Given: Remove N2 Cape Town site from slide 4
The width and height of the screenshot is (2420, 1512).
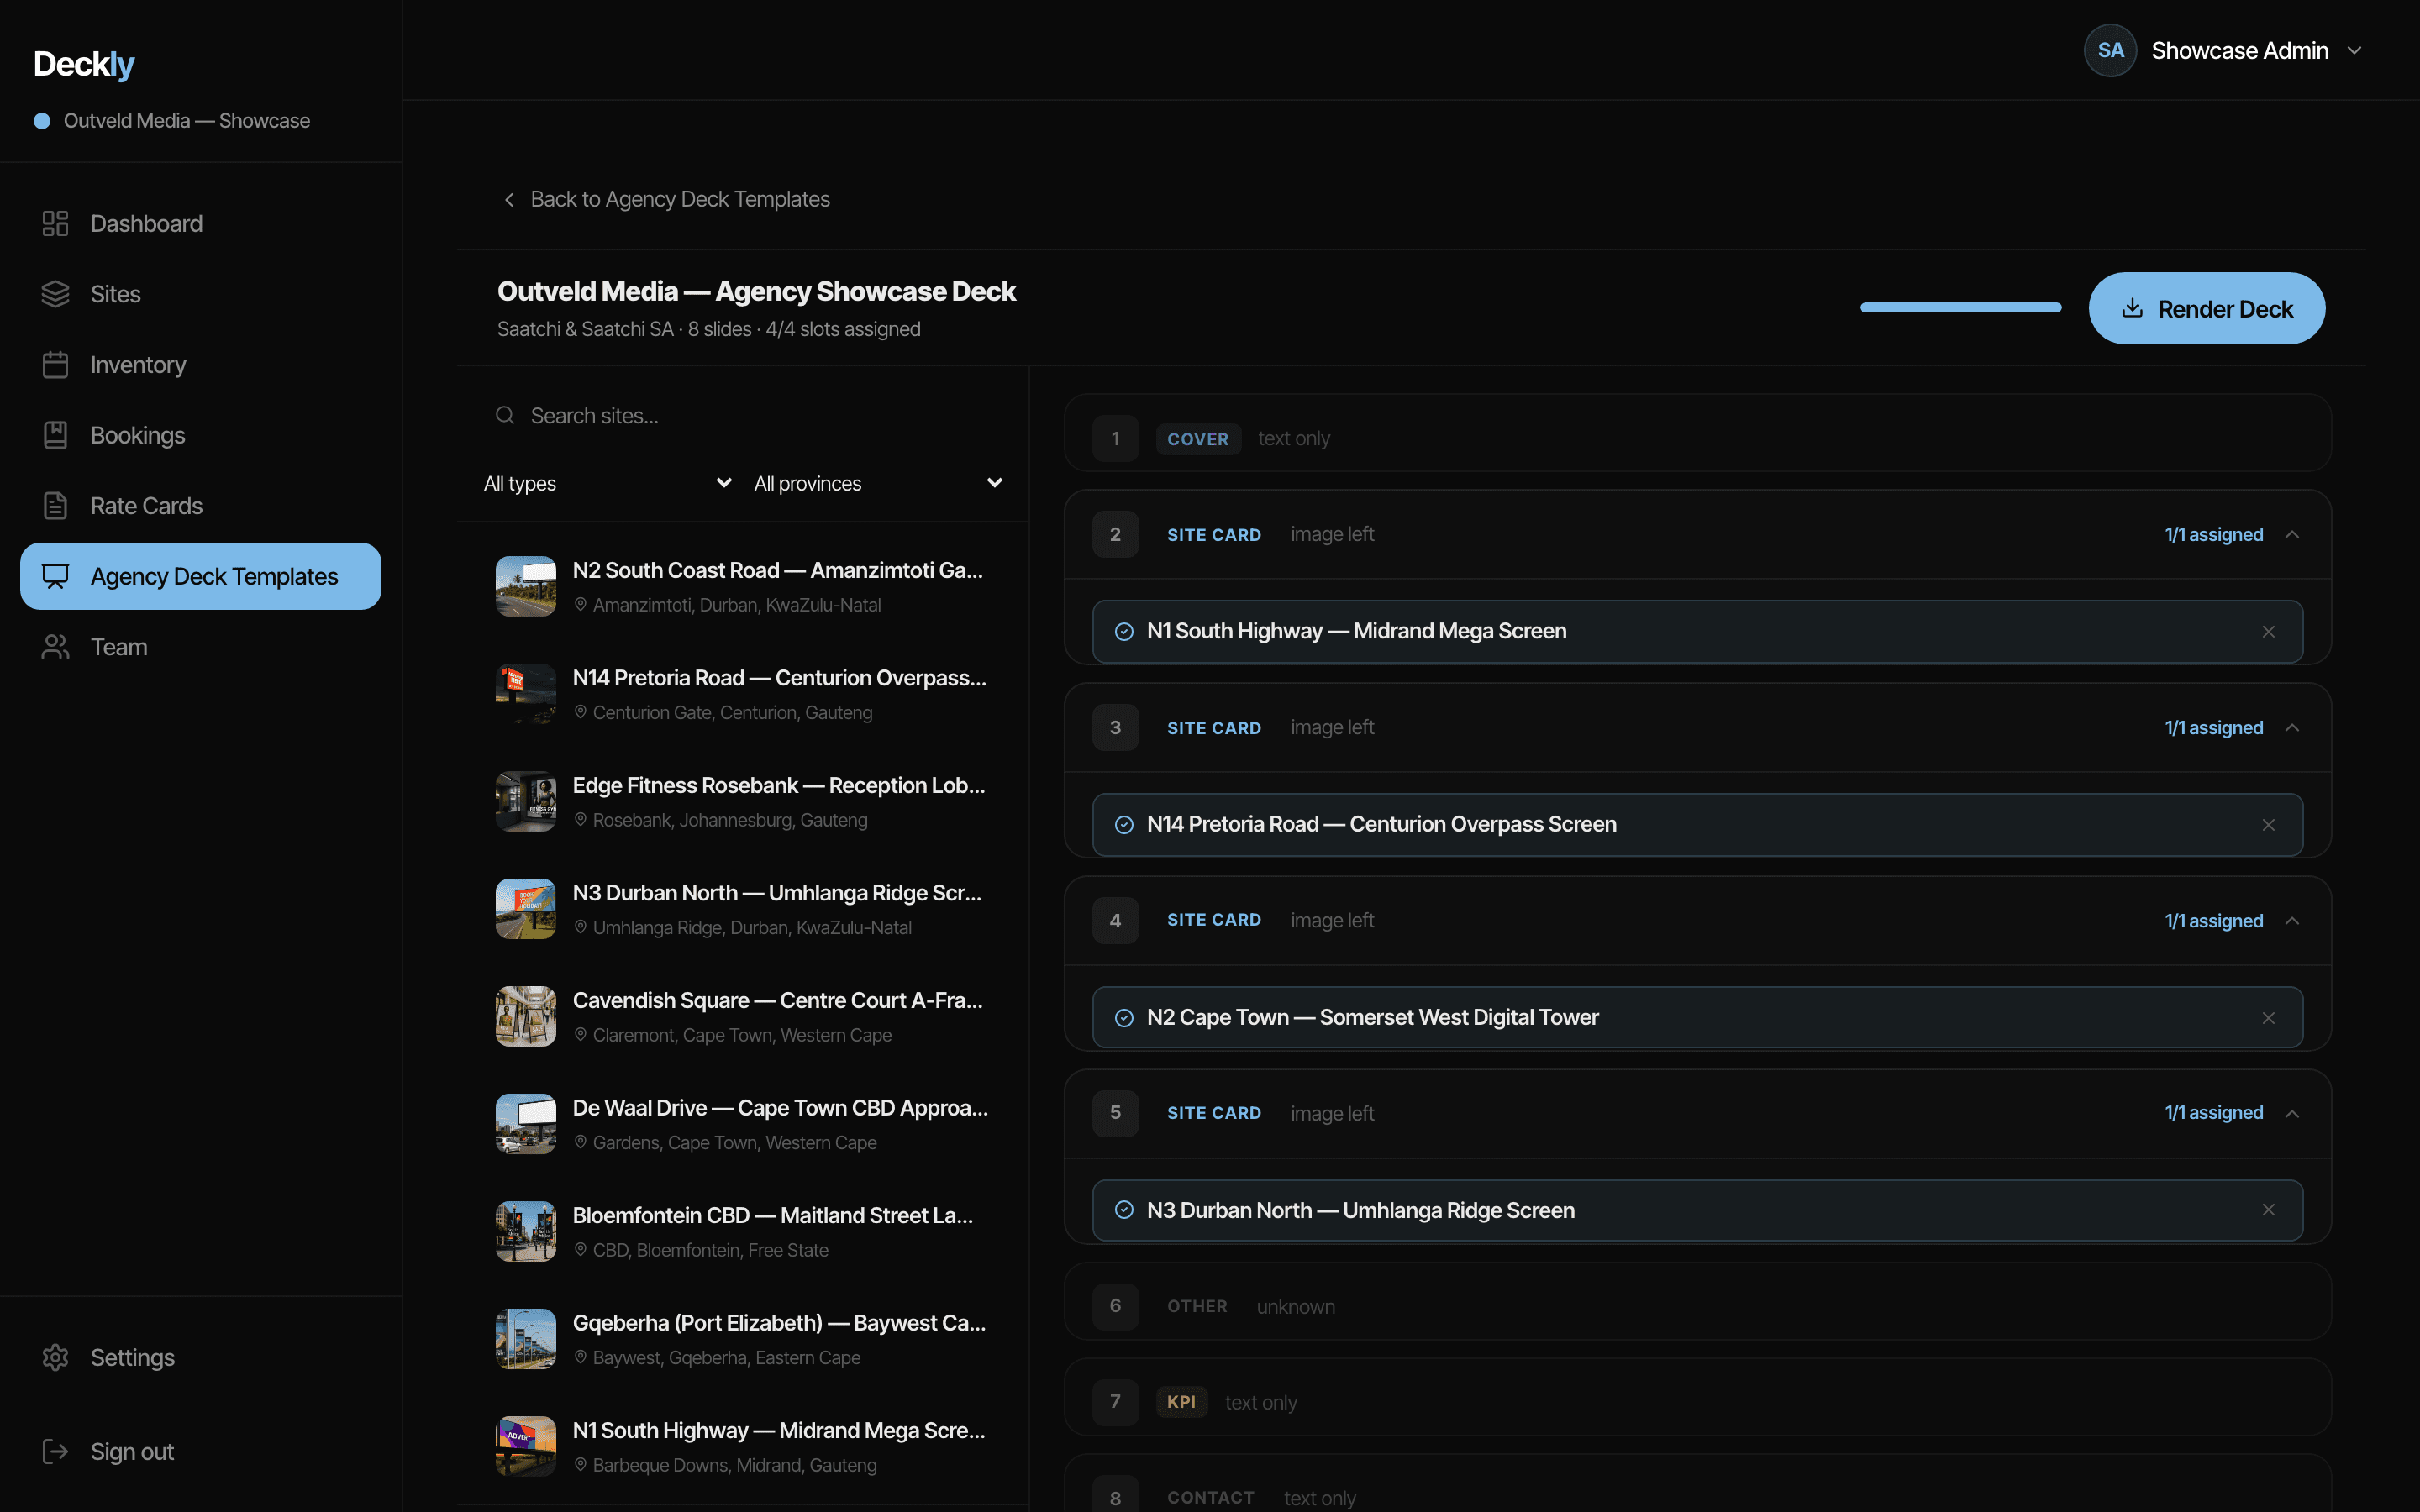Looking at the screenshot, I should click(2268, 1017).
